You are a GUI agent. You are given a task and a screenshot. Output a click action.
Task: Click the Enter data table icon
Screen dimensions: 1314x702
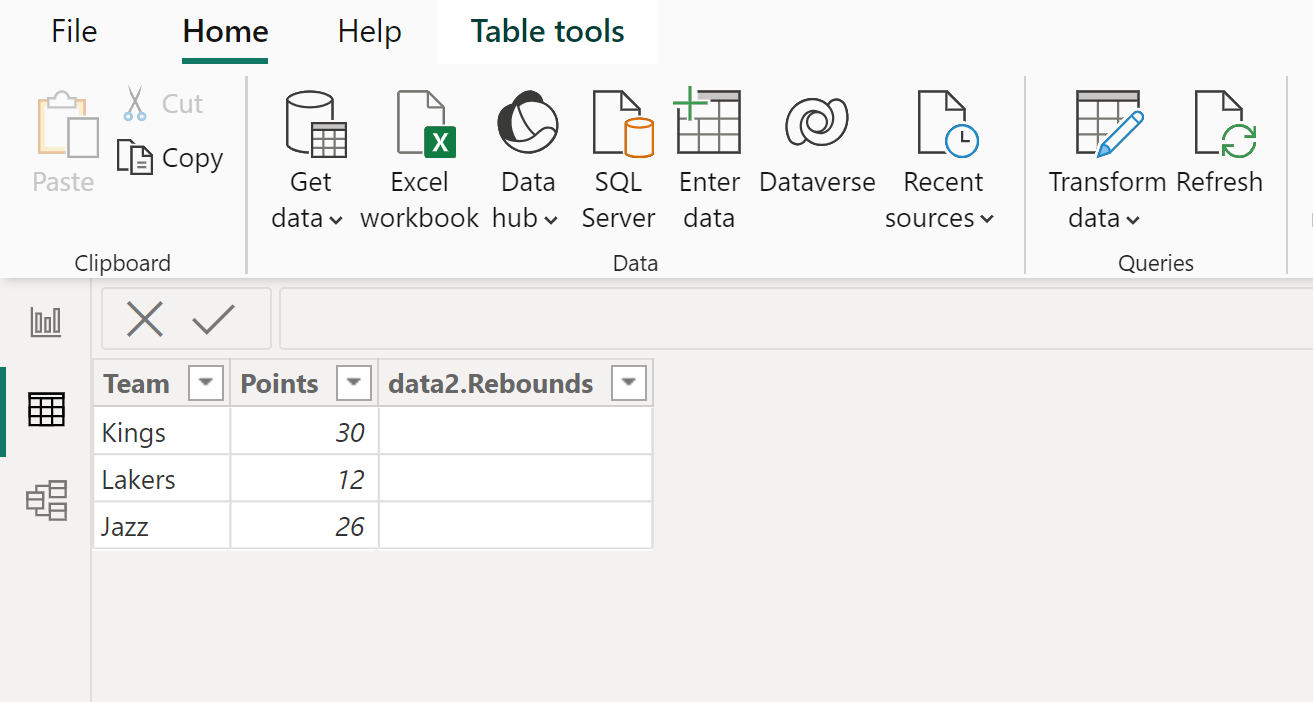tap(708, 123)
